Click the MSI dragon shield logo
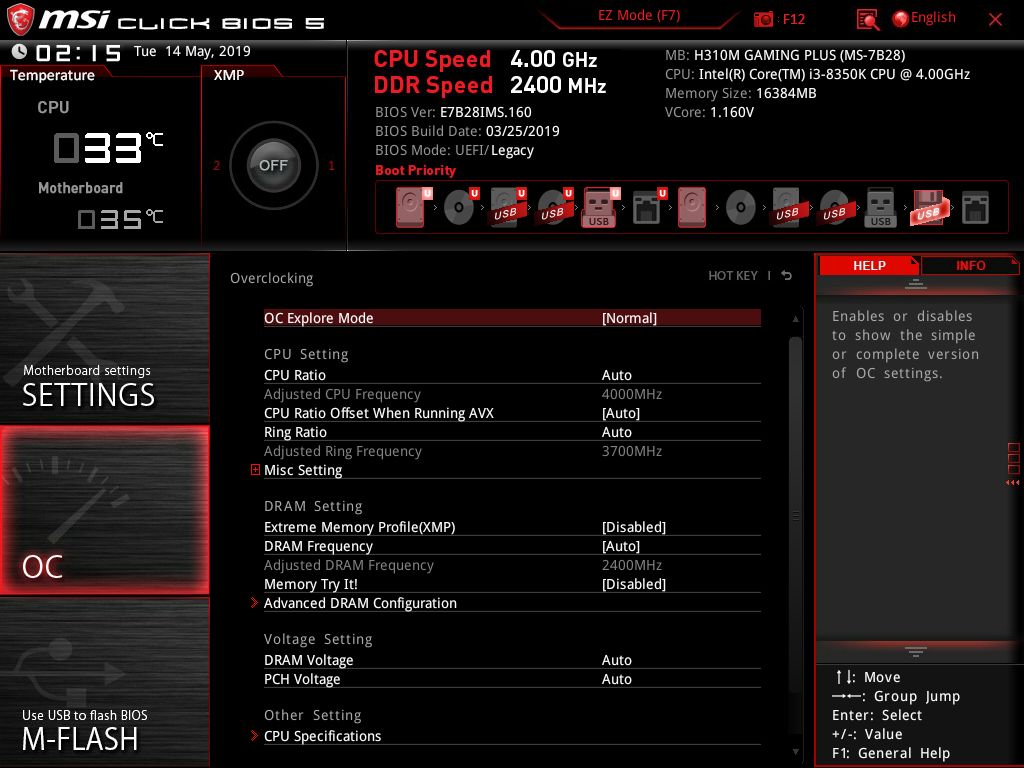The image size is (1024, 768). (20, 19)
